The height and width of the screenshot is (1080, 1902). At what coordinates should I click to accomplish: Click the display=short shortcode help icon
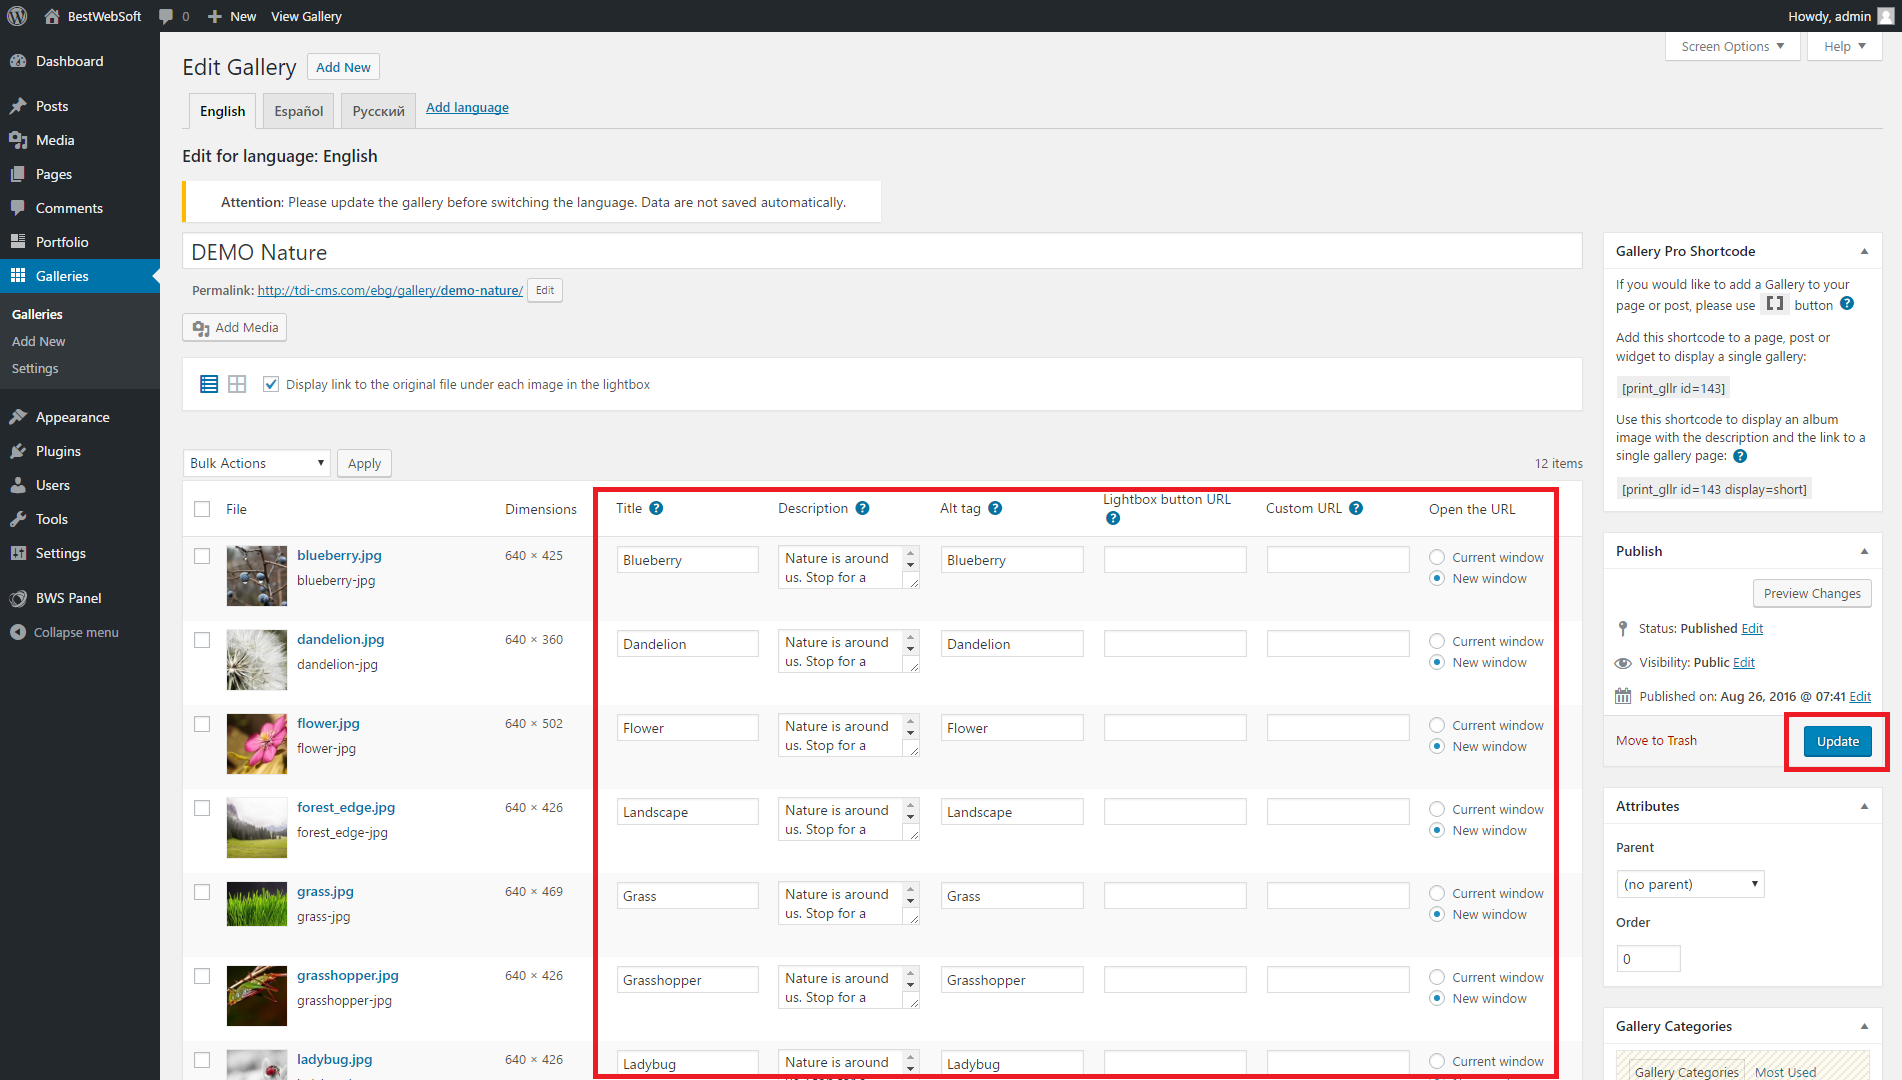pos(1740,456)
